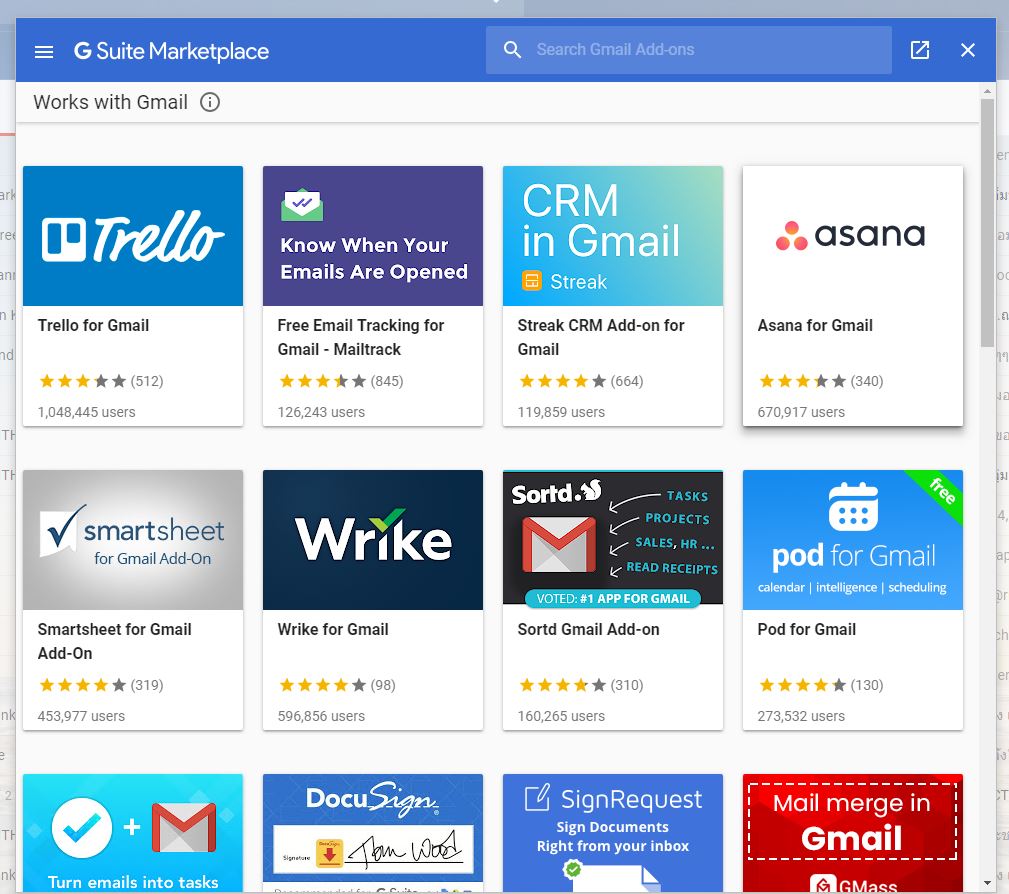Viewport: 1009px width, 894px height.
Task: Close the G Suite Marketplace dialog
Action: (967, 50)
